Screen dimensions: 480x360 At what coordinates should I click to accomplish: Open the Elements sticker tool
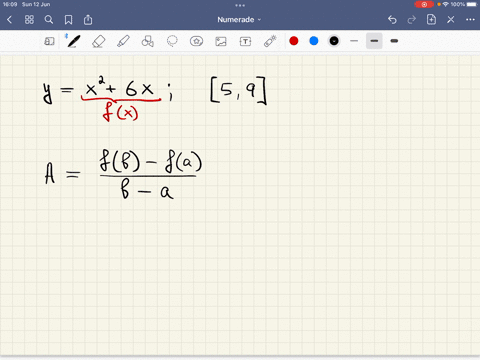(x=196, y=41)
